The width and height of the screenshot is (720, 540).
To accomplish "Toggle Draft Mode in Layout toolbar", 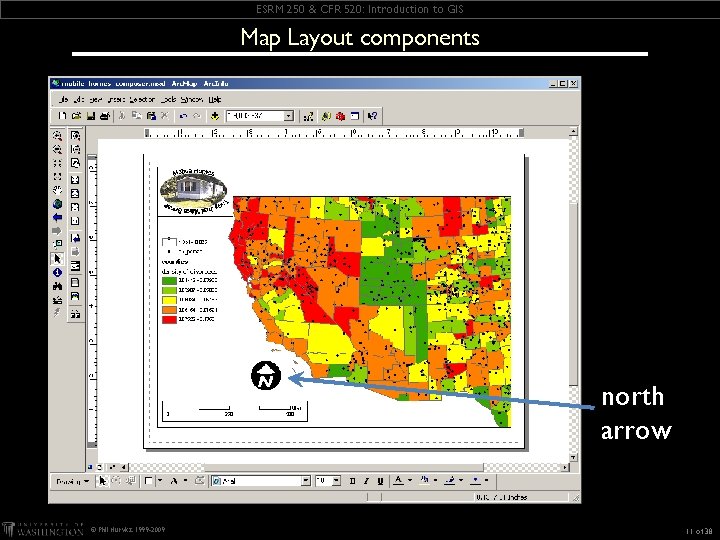I will (x=75, y=282).
